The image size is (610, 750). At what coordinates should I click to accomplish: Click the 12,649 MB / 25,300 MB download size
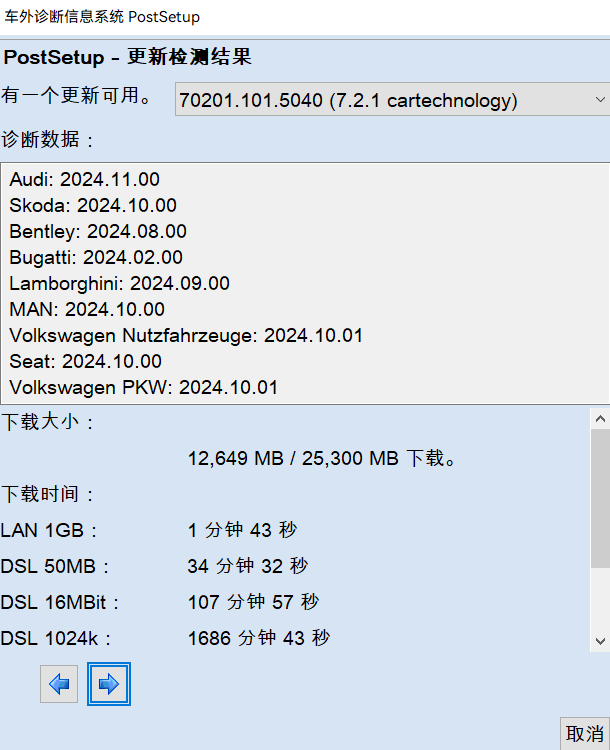point(321,458)
